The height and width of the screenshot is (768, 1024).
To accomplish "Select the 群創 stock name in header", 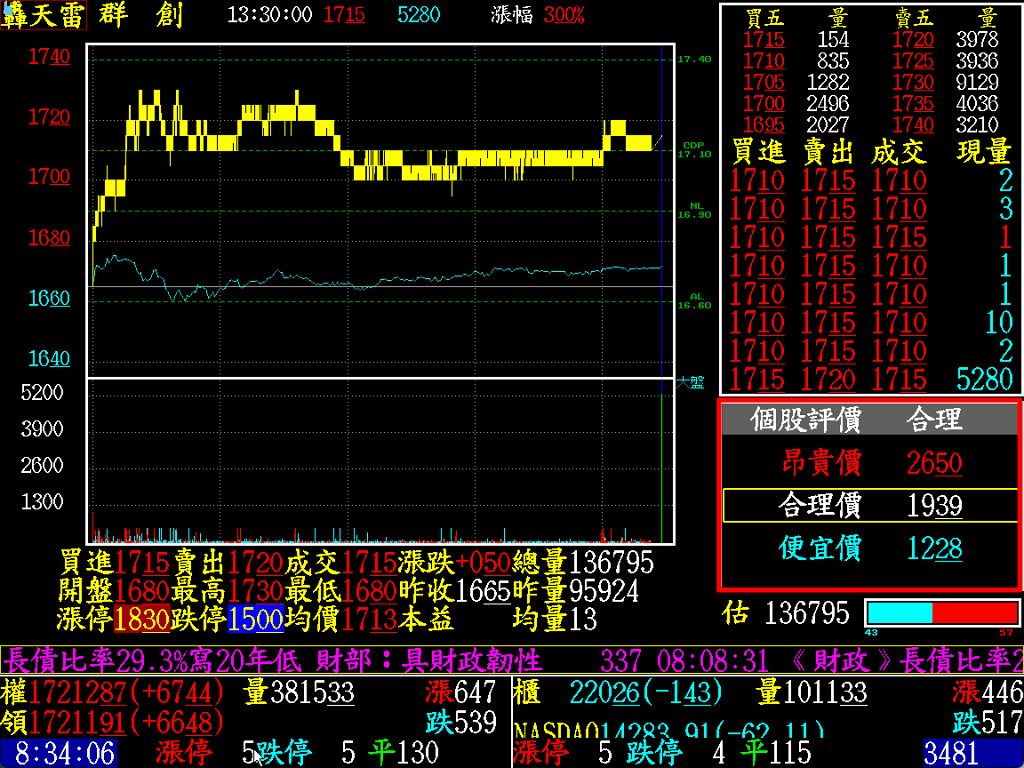I will pyautogui.click(x=141, y=15).
